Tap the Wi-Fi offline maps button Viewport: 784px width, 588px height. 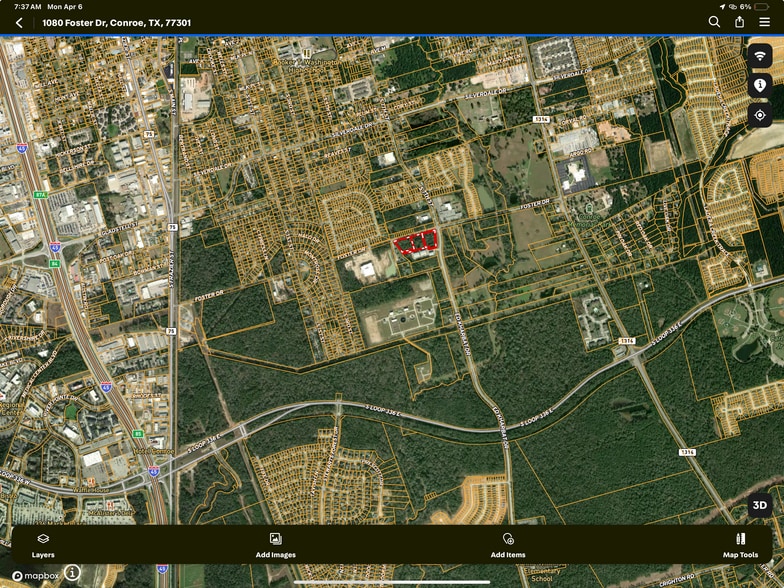(760, 56)
